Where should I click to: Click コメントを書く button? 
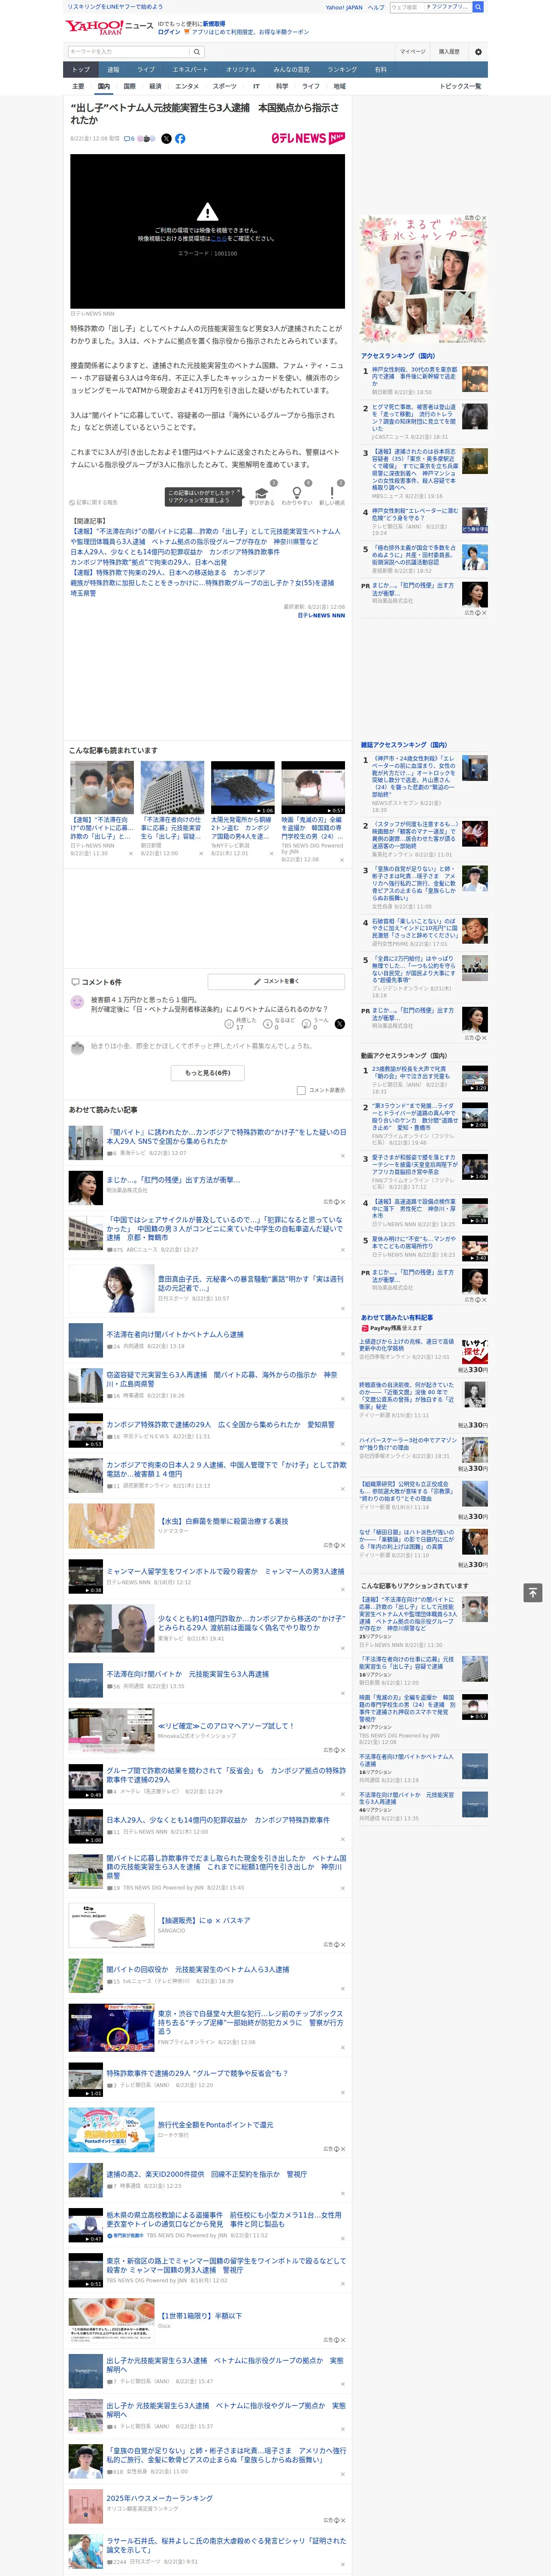point(276,982)
